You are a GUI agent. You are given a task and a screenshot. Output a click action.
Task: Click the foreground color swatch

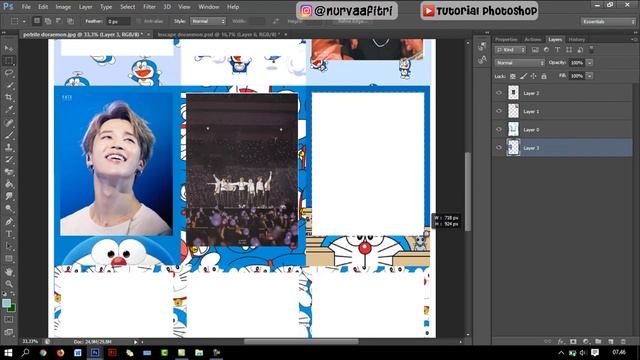click(6, 303)
